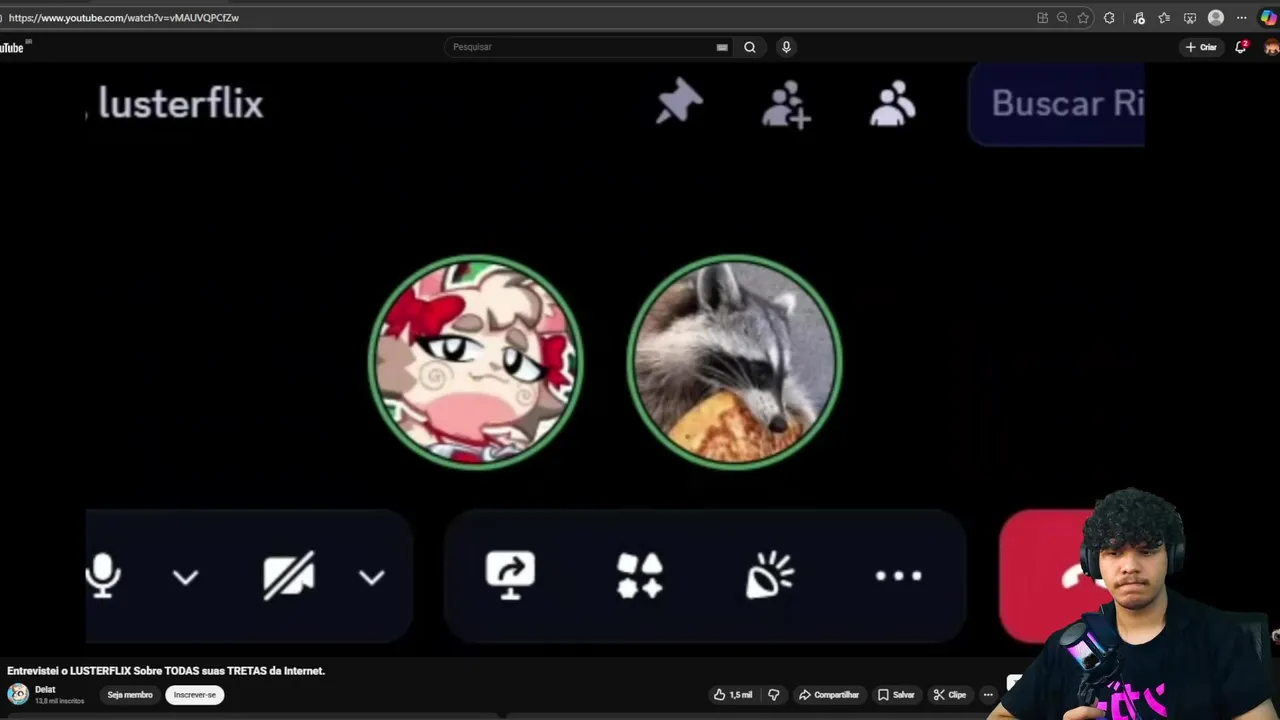
Task: Click the screenshot scissors icon in browser toolbar
Action: point(1190,18)
